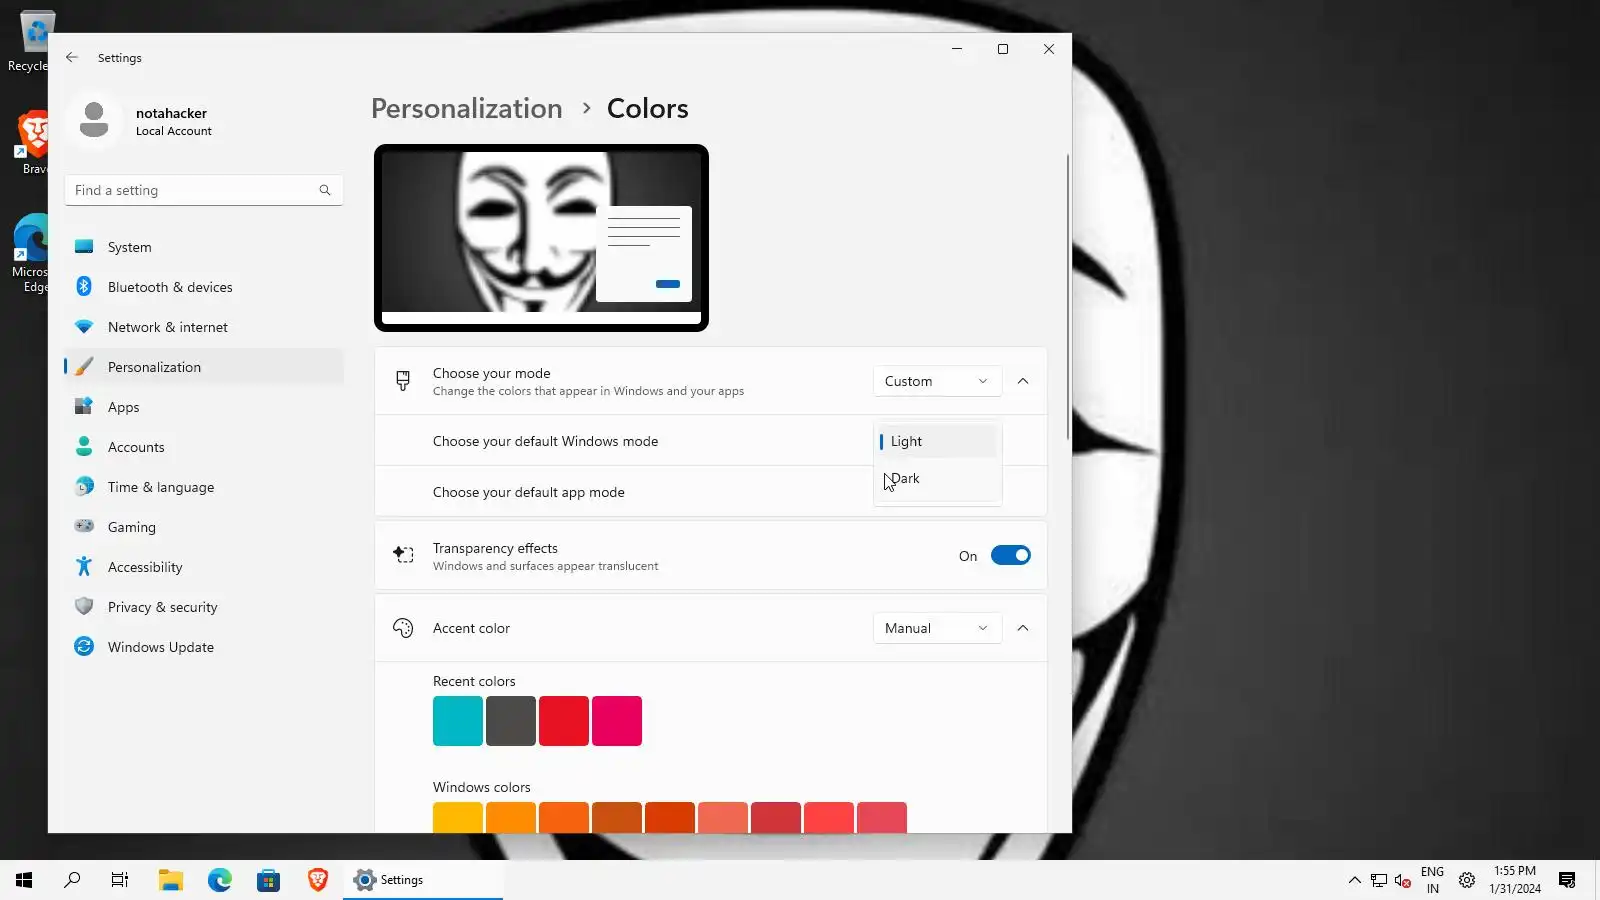
Task: Click the notahacker Local Account name
Action: [x=173, y=121]
